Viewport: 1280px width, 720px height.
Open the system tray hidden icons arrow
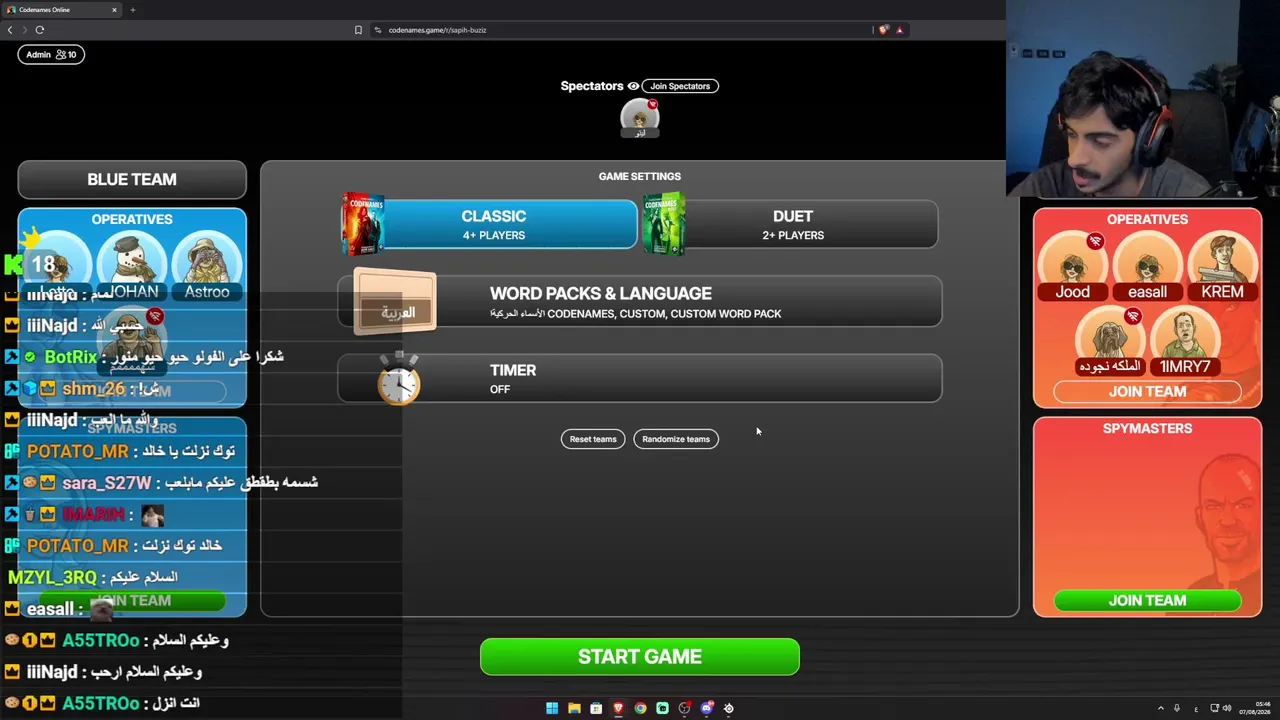pos(1161,708)
